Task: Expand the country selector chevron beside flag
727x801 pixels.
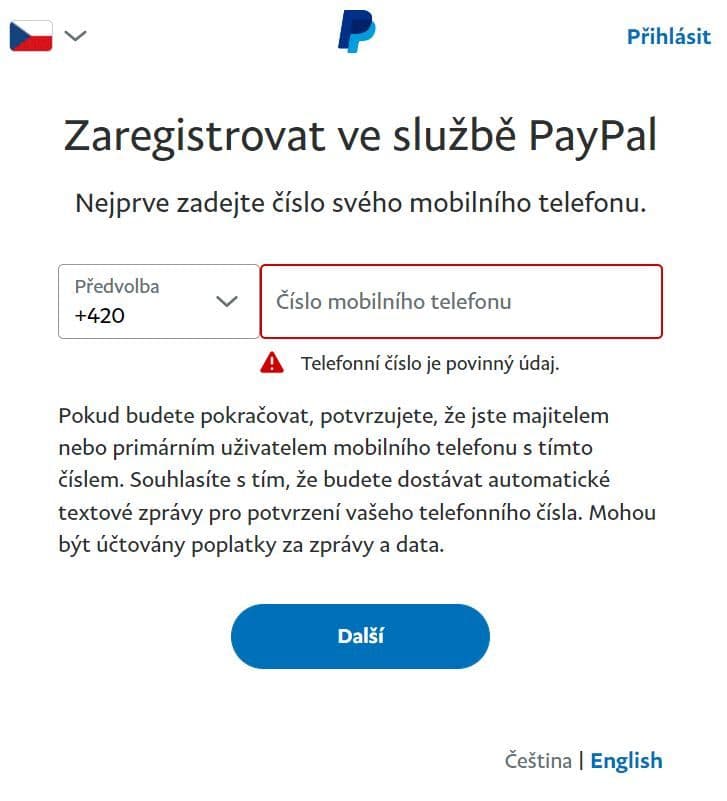Action: (x=76, y=36)
